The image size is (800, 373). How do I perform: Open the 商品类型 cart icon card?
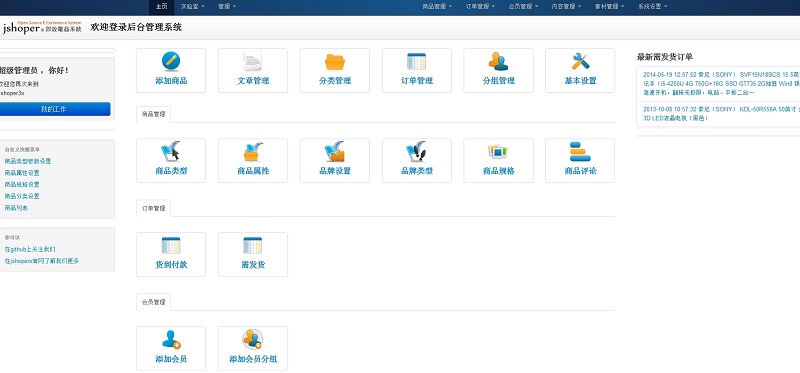[x=171, y=161]
